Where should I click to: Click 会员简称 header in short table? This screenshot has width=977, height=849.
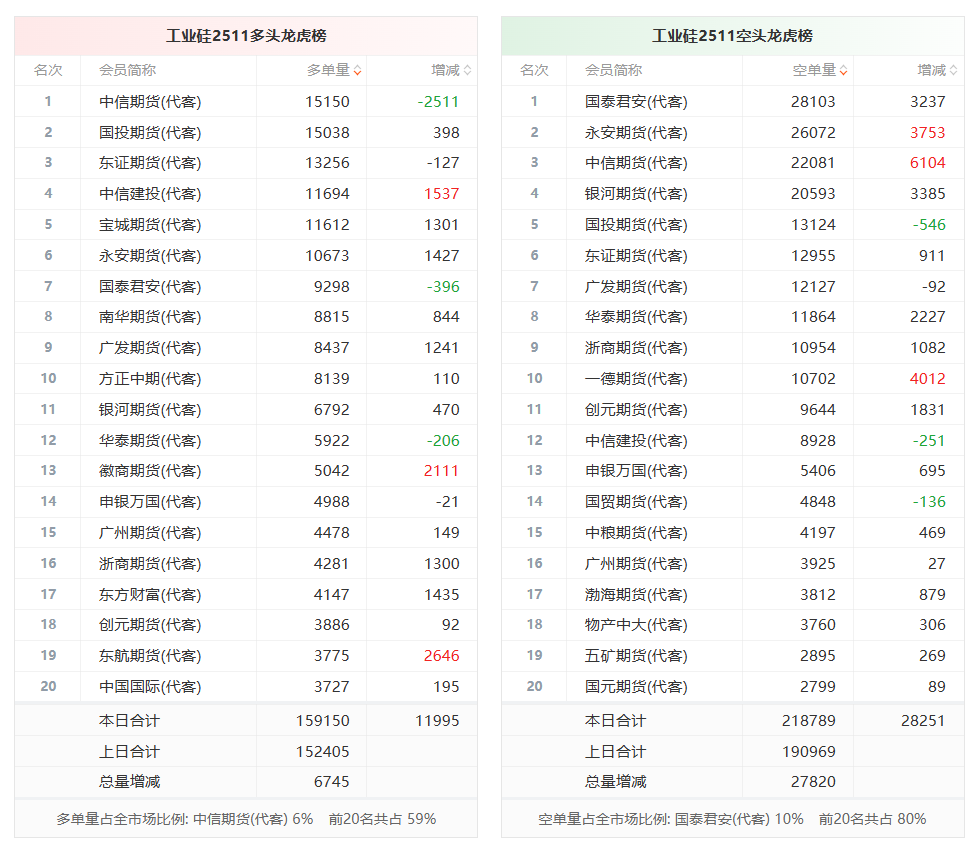(x=614, y=70)
